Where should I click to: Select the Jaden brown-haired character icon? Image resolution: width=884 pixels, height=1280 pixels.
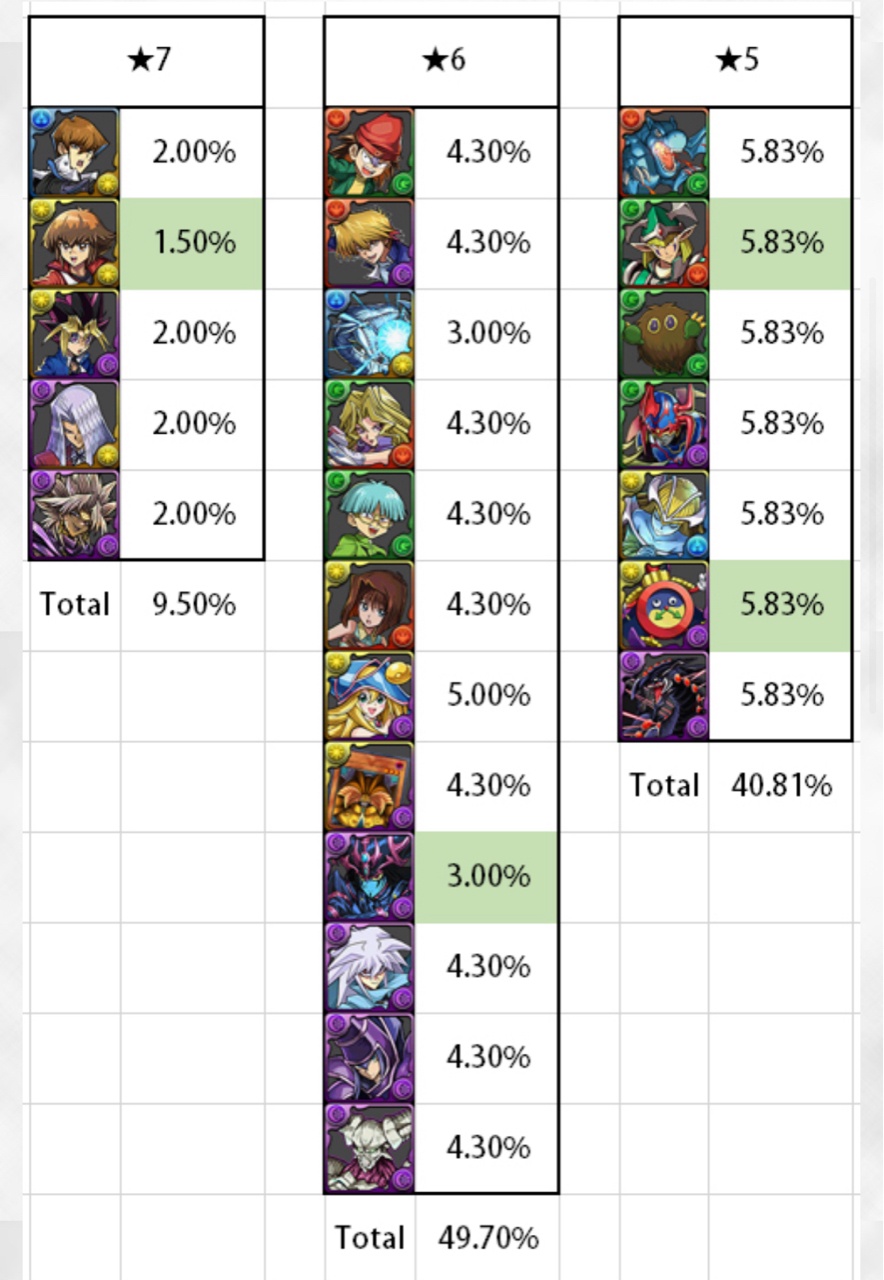[x=74, y=243]
